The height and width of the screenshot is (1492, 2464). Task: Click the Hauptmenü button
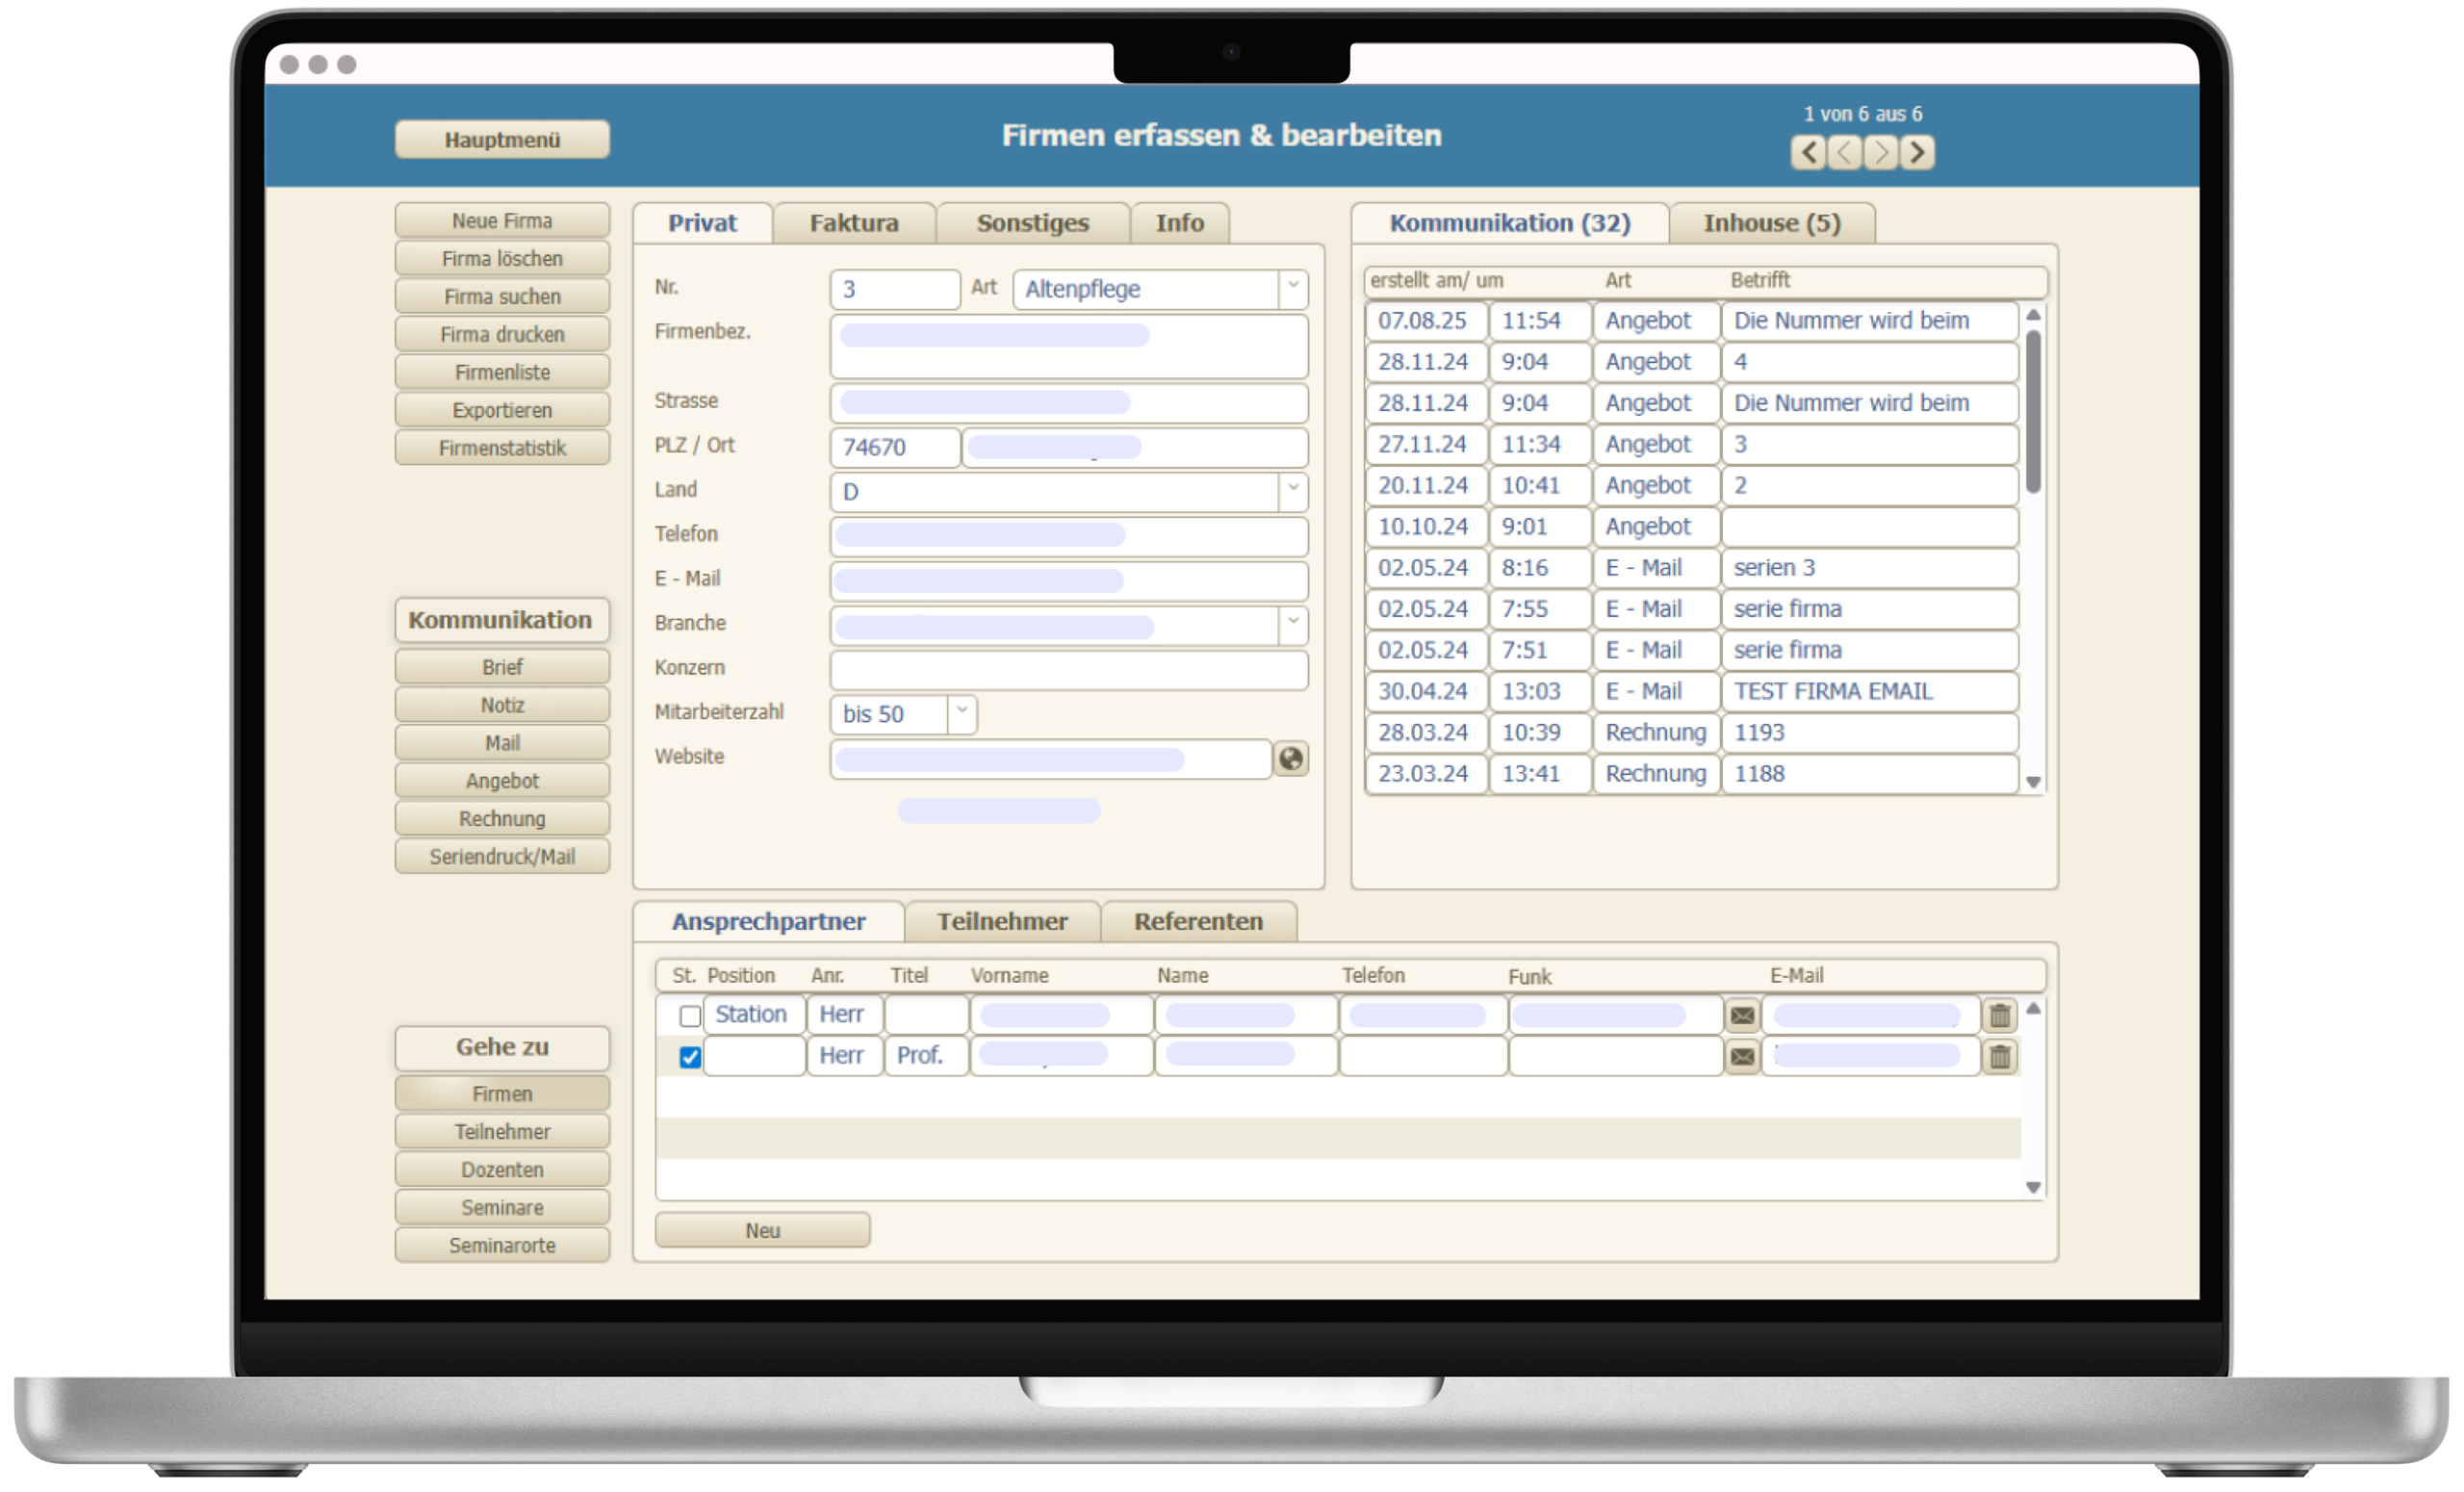pyautogui.click(x=502, y=140)
